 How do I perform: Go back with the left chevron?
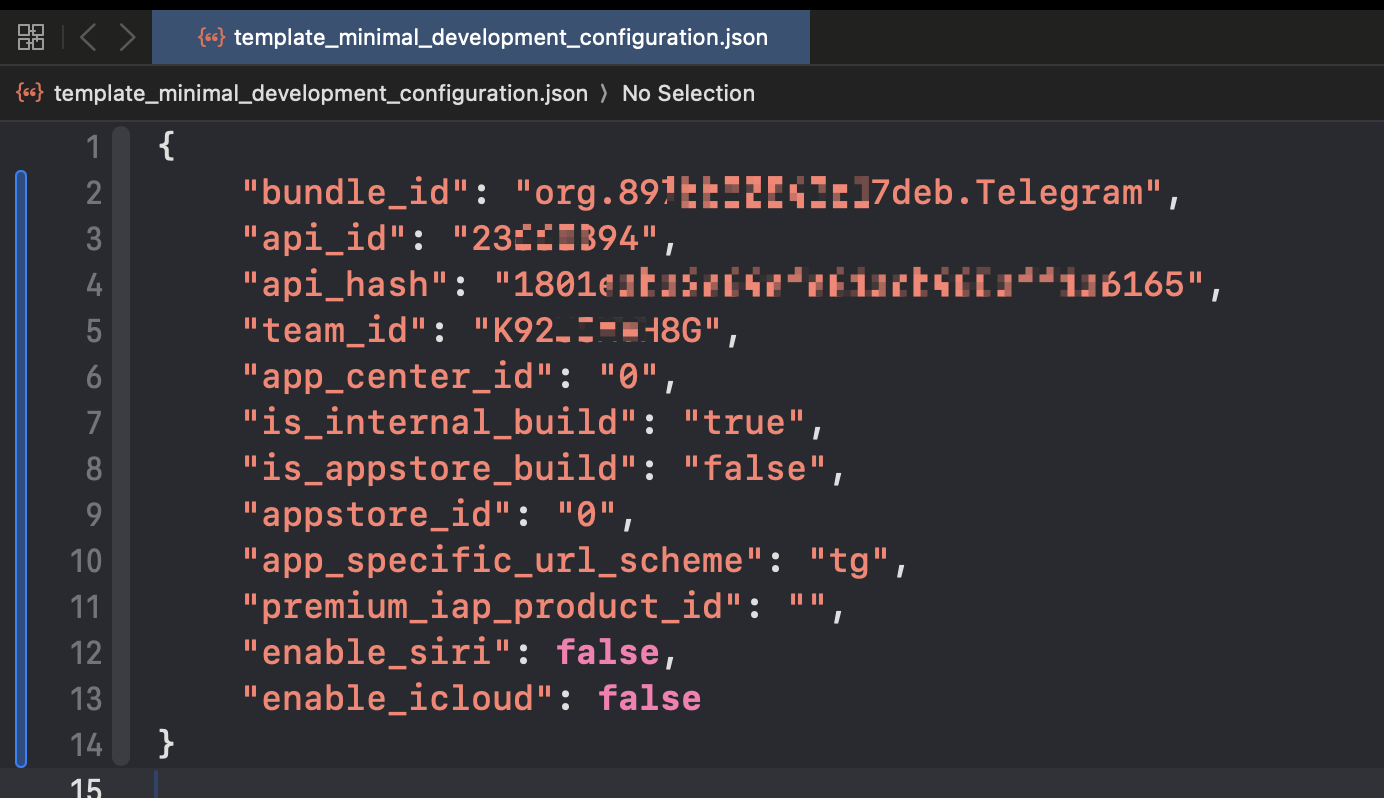pyautogui.click(x=88, y=38)
